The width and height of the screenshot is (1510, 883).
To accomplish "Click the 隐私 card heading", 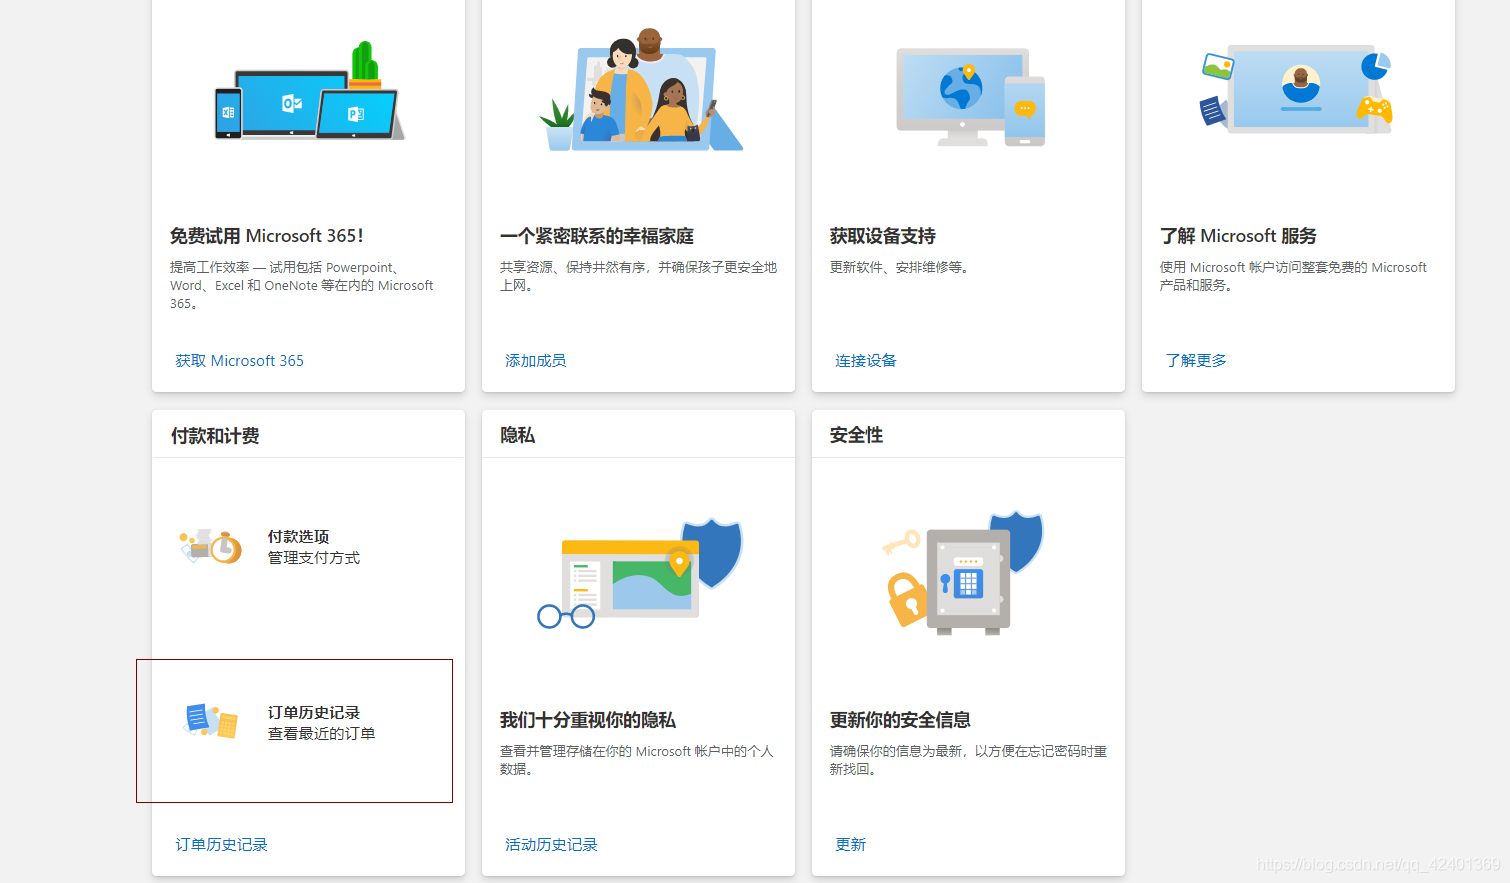I will click(x=517, y=436).
